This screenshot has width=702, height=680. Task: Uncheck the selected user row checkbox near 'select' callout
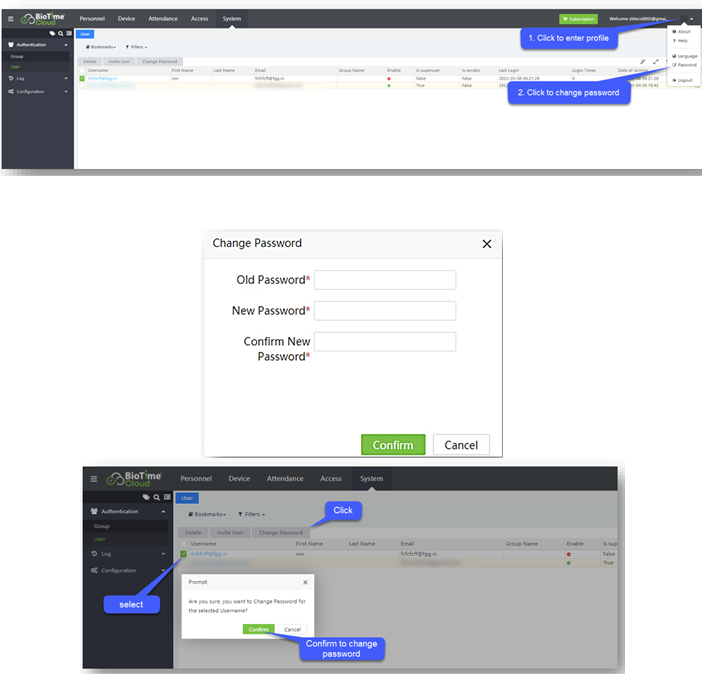pyautogui.click(x=183, y=553)
